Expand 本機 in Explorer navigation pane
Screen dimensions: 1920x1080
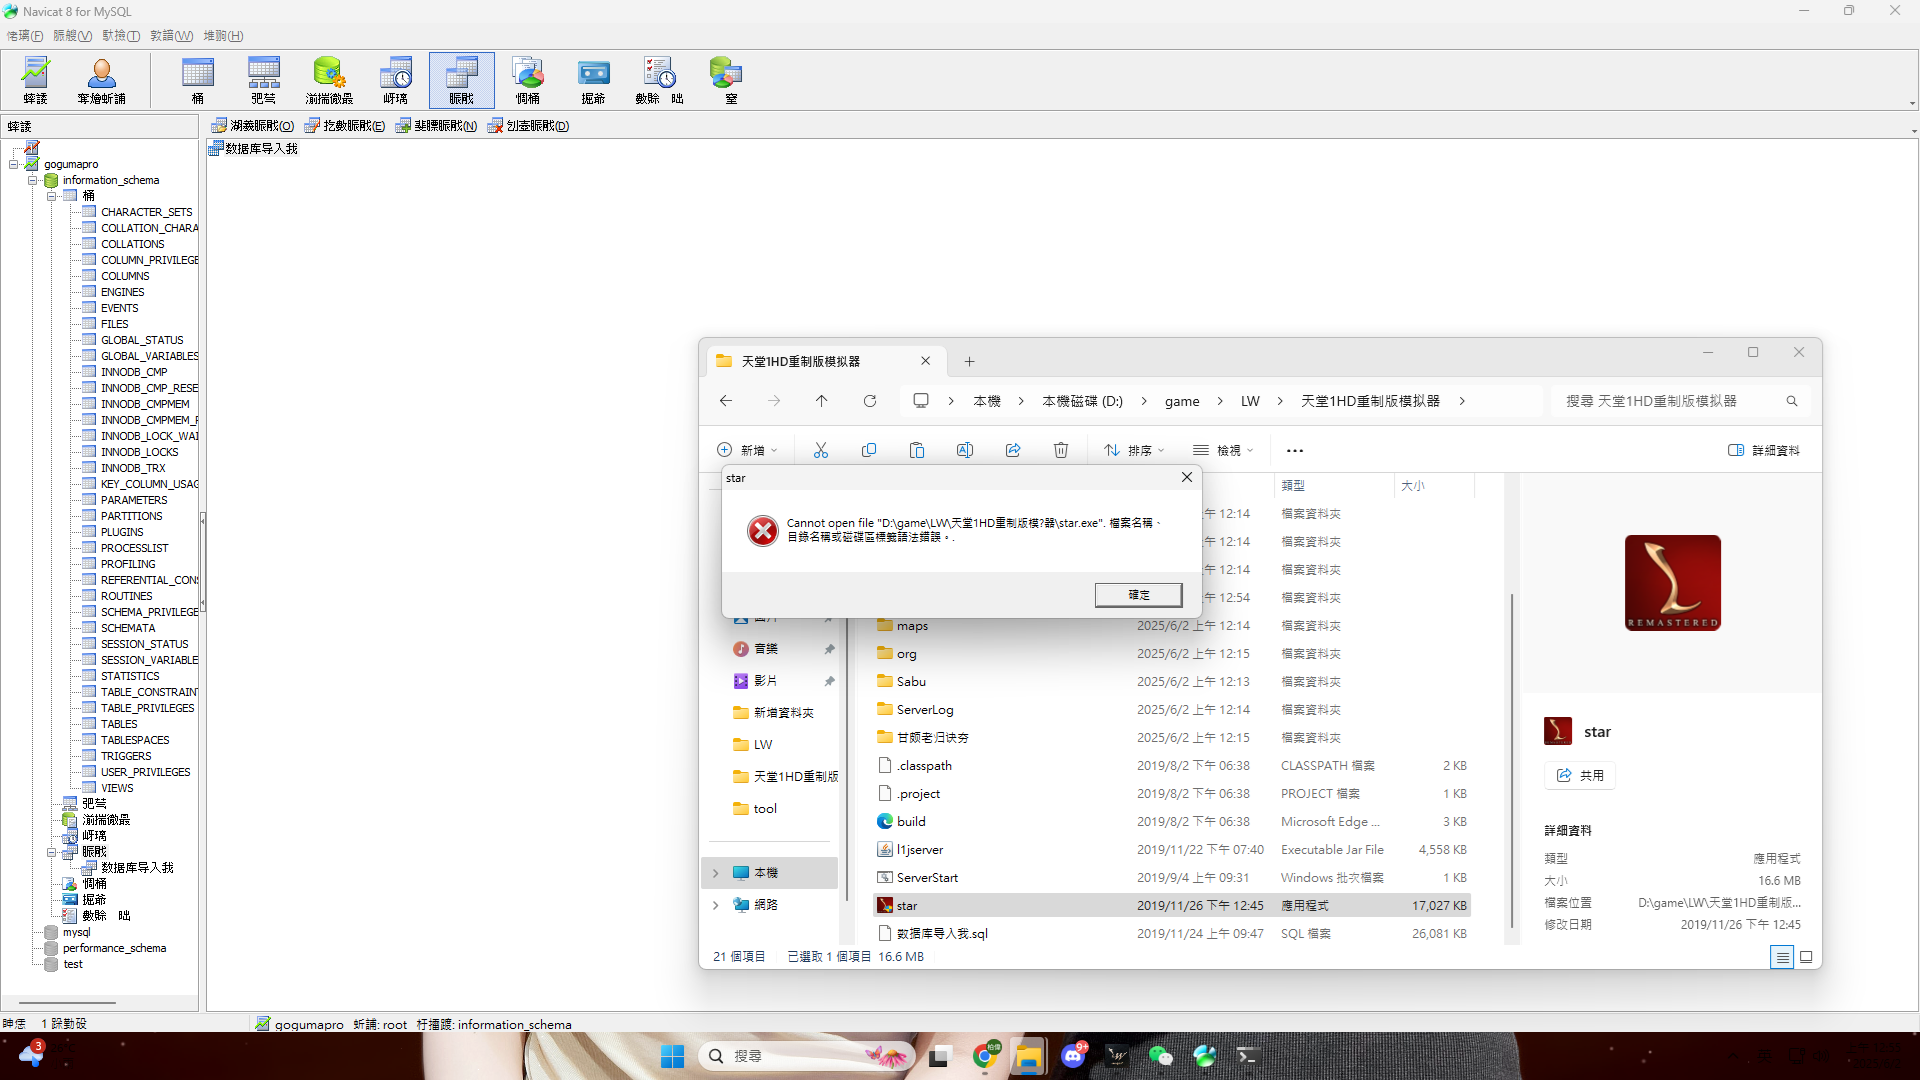click(716, 873)
